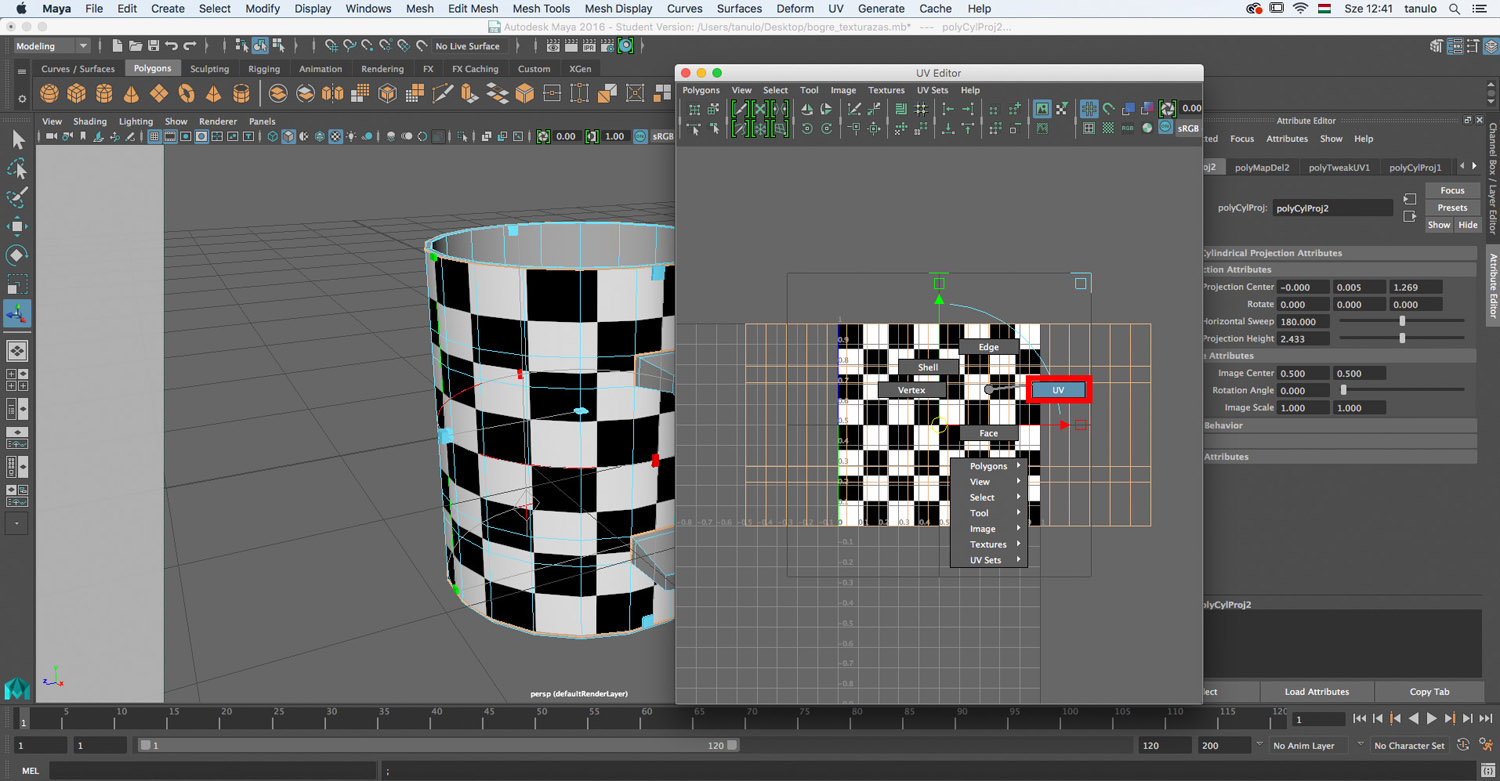Choose UV in the marking menu

click(x=1058, y=390)
